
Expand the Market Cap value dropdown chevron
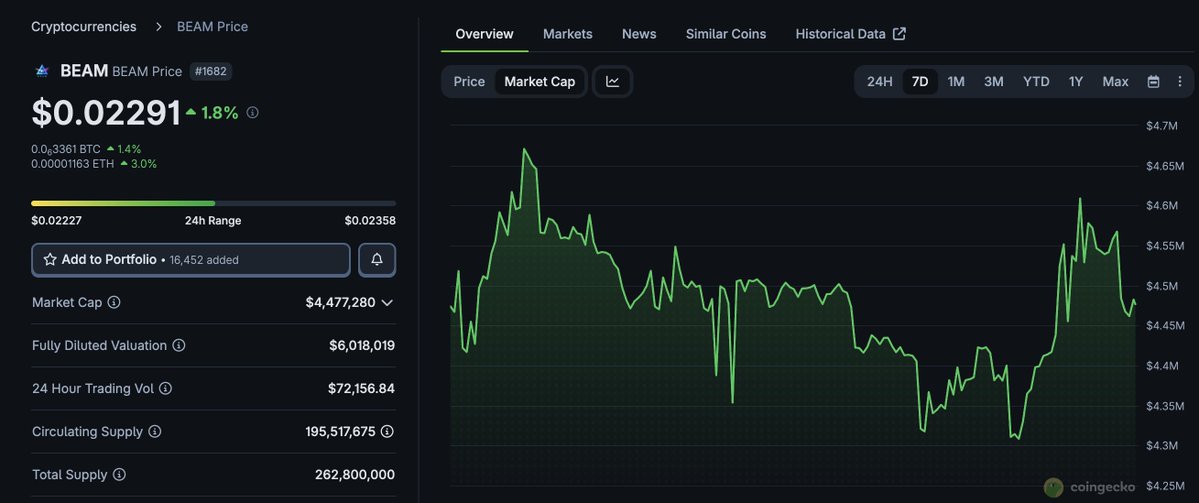pyautogui.click(x=387, y=303)
